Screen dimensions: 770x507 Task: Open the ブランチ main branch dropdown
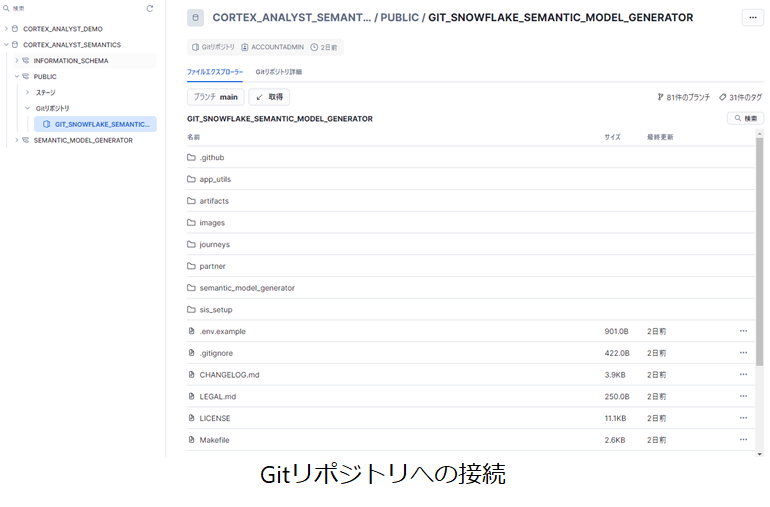tap(215, 97)
